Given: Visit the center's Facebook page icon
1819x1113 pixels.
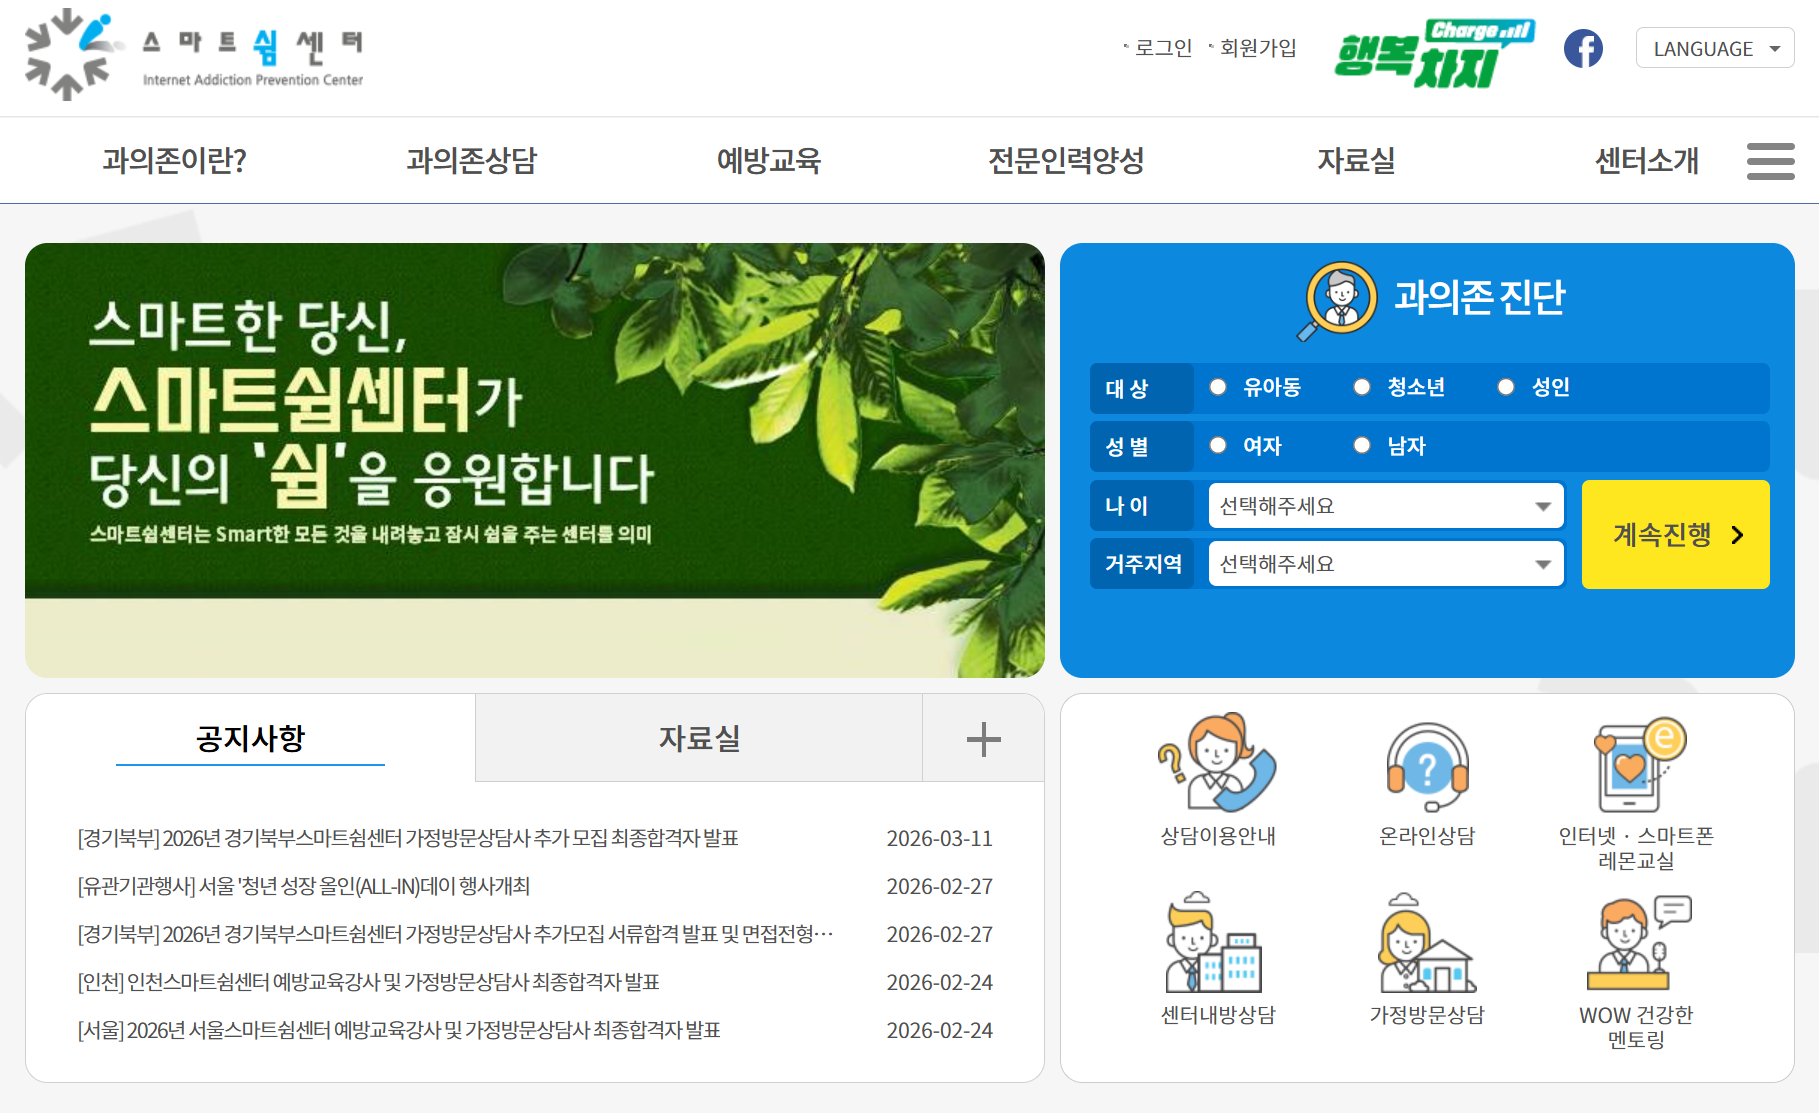Looking at the screenshot, I should click(1583, 47).
